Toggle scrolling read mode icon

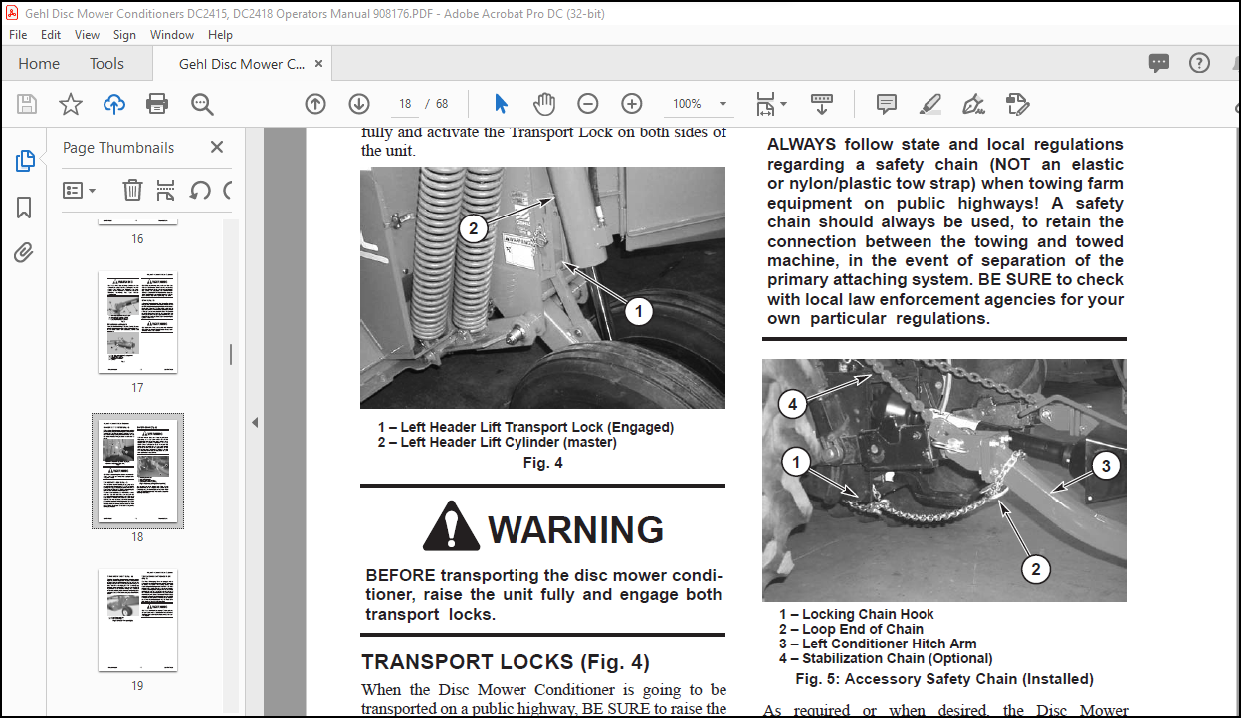pyautogui.click(x=822, y=104)
